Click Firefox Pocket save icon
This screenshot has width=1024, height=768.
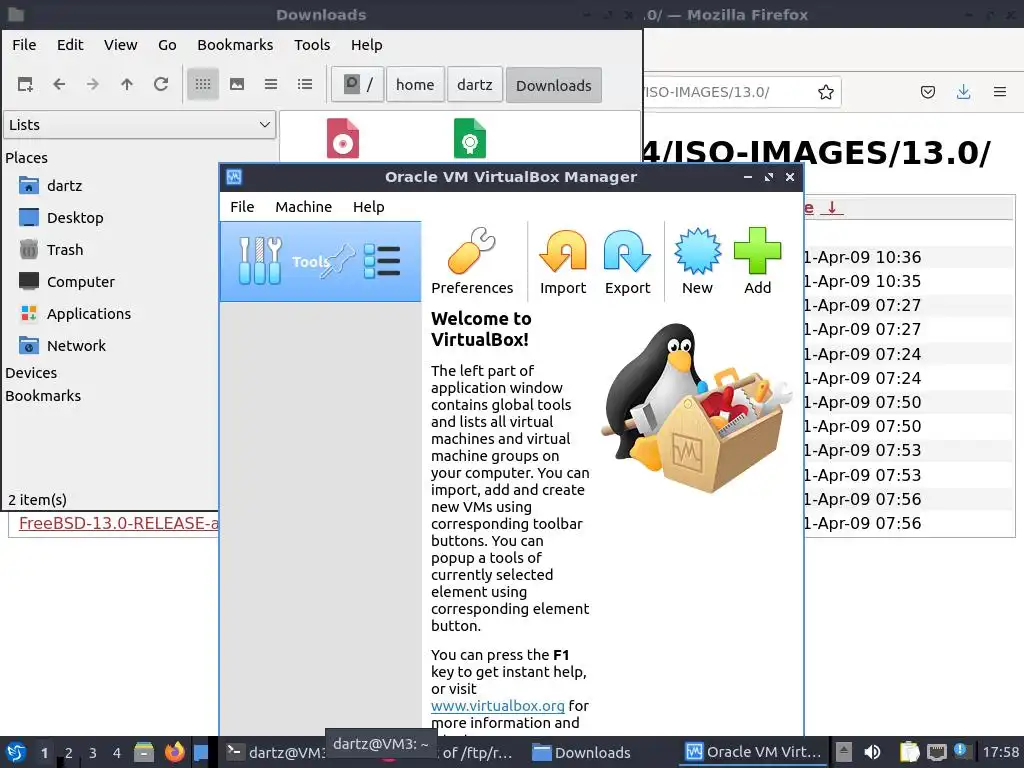click(x=927, y=92)
